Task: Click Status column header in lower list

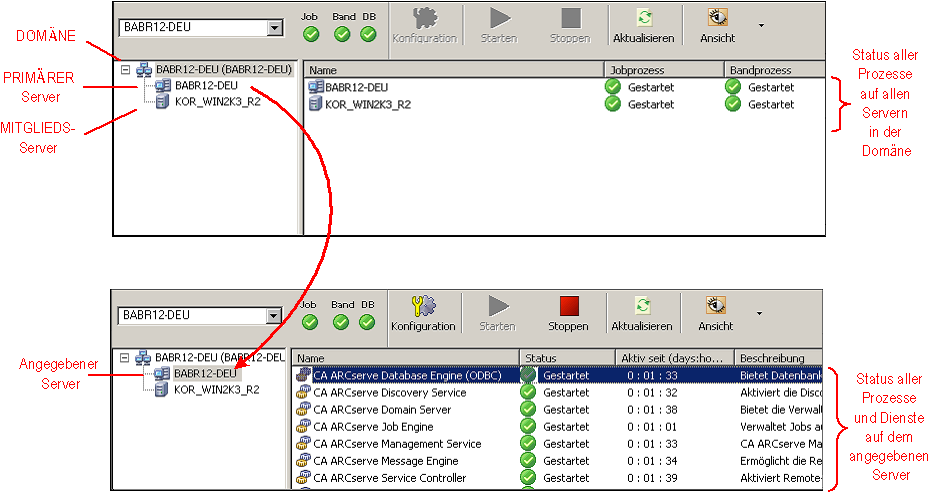Action: [567, 358]
